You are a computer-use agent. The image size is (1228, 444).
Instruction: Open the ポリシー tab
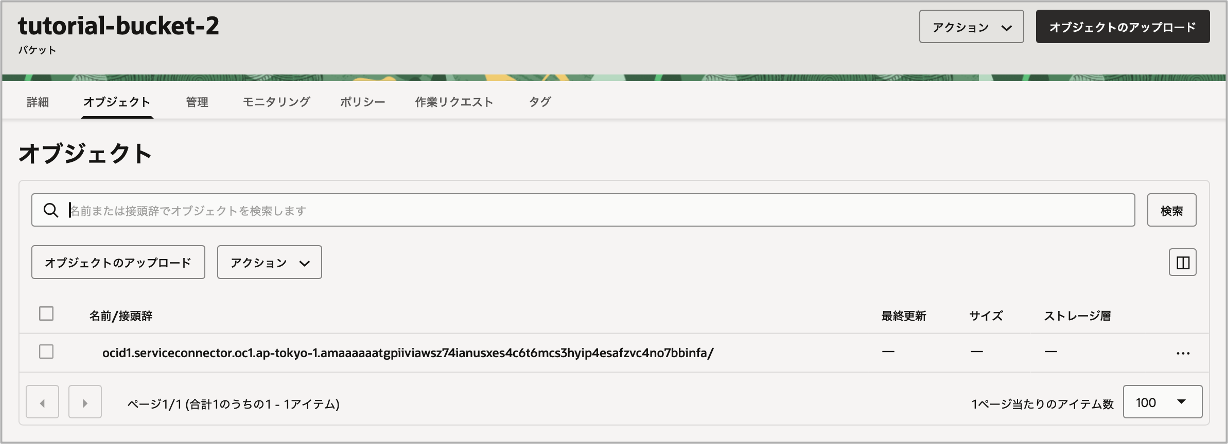point(362,102)
